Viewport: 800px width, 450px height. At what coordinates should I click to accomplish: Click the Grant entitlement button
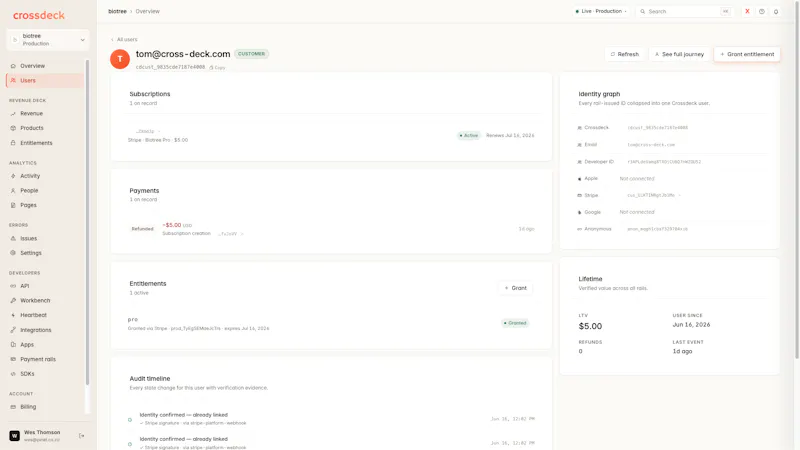click(x=747, y=54)
